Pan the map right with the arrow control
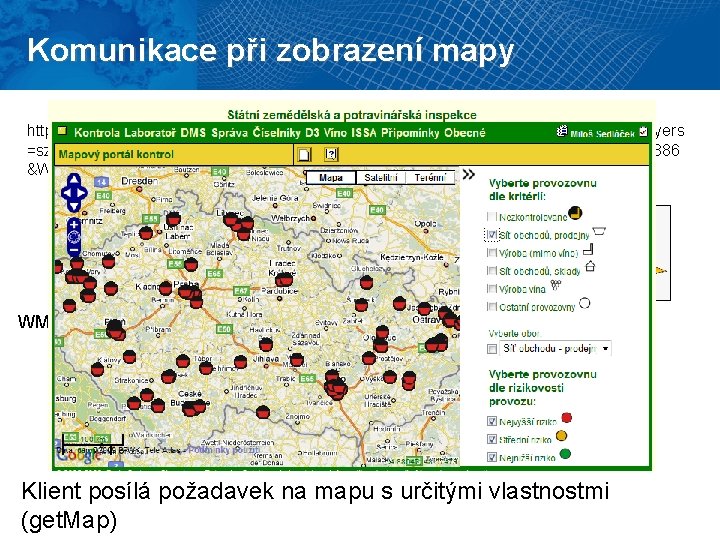The image size is (720, 540). point(83,193)
